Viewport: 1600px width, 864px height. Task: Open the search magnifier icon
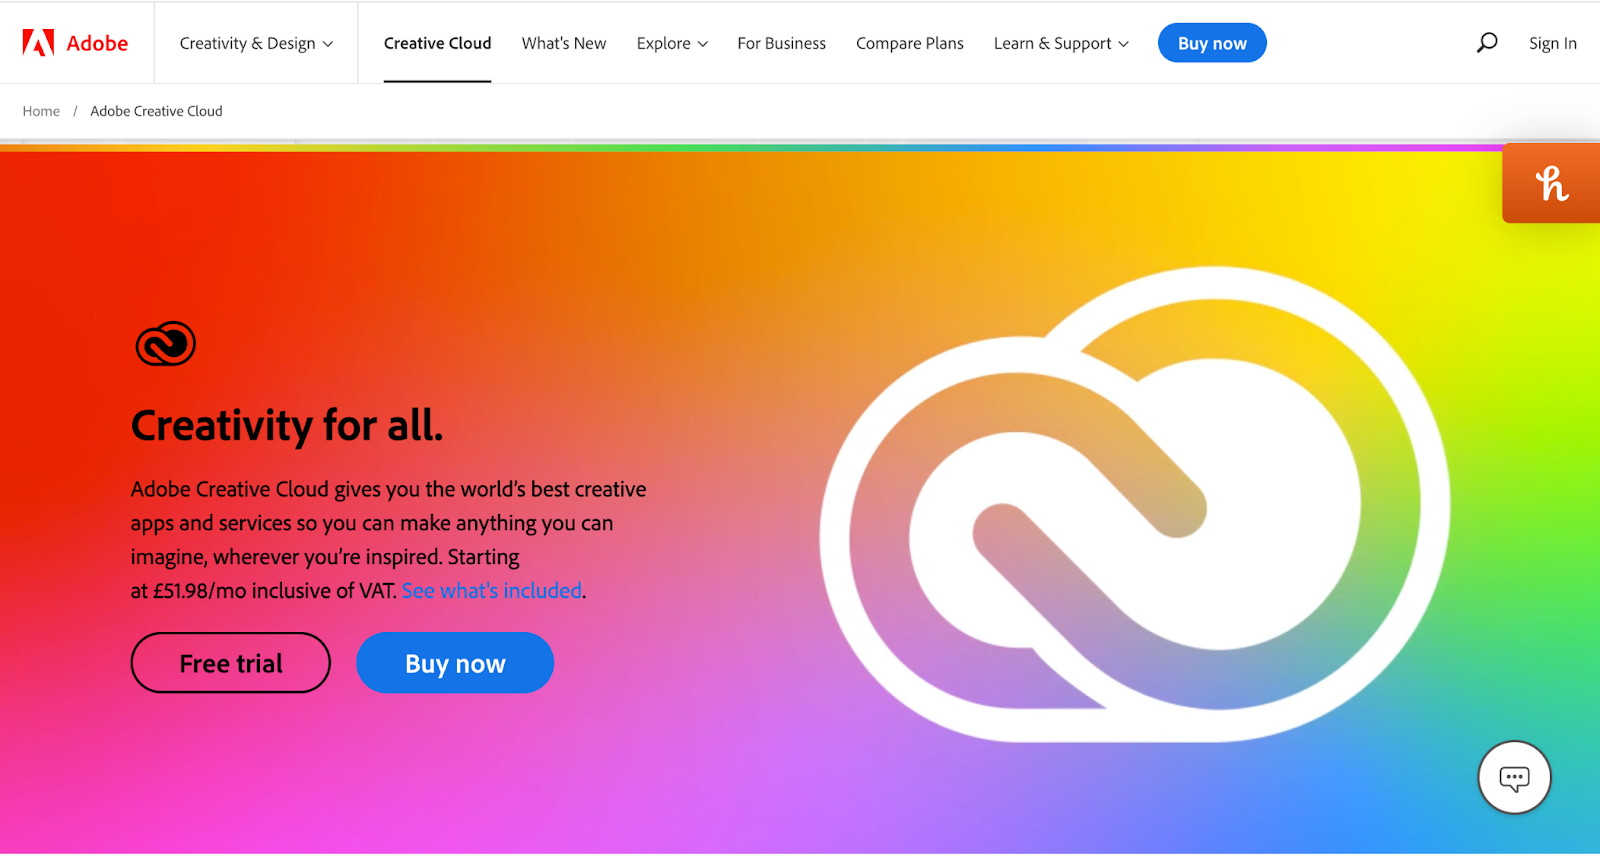1487,43
